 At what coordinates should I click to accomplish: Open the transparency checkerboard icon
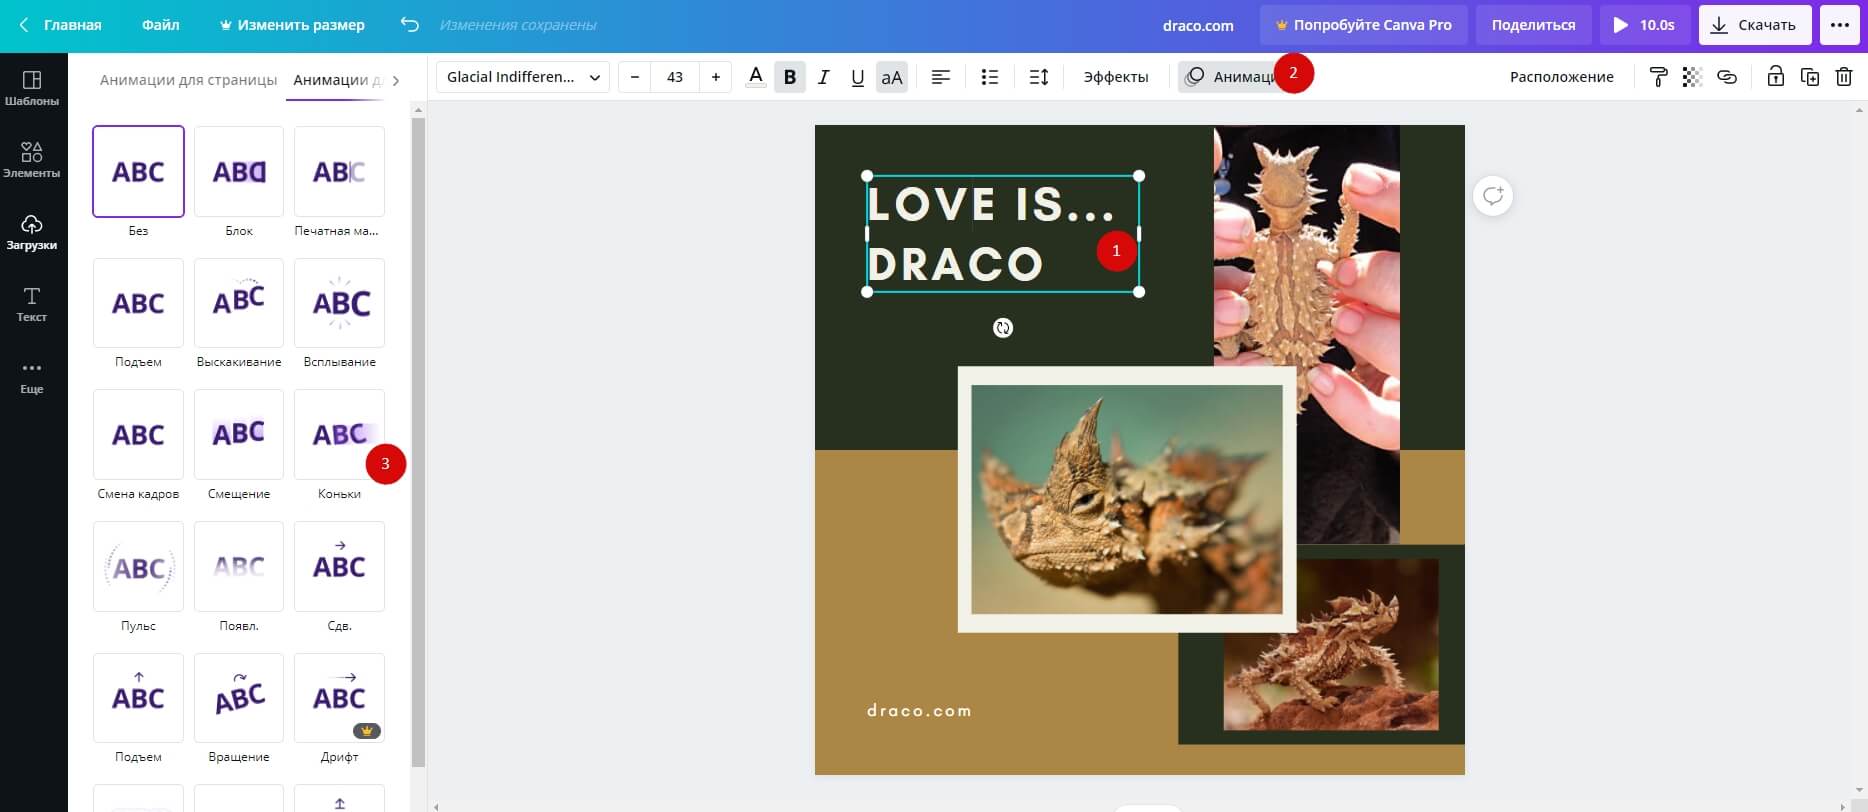coord(1692,77)
